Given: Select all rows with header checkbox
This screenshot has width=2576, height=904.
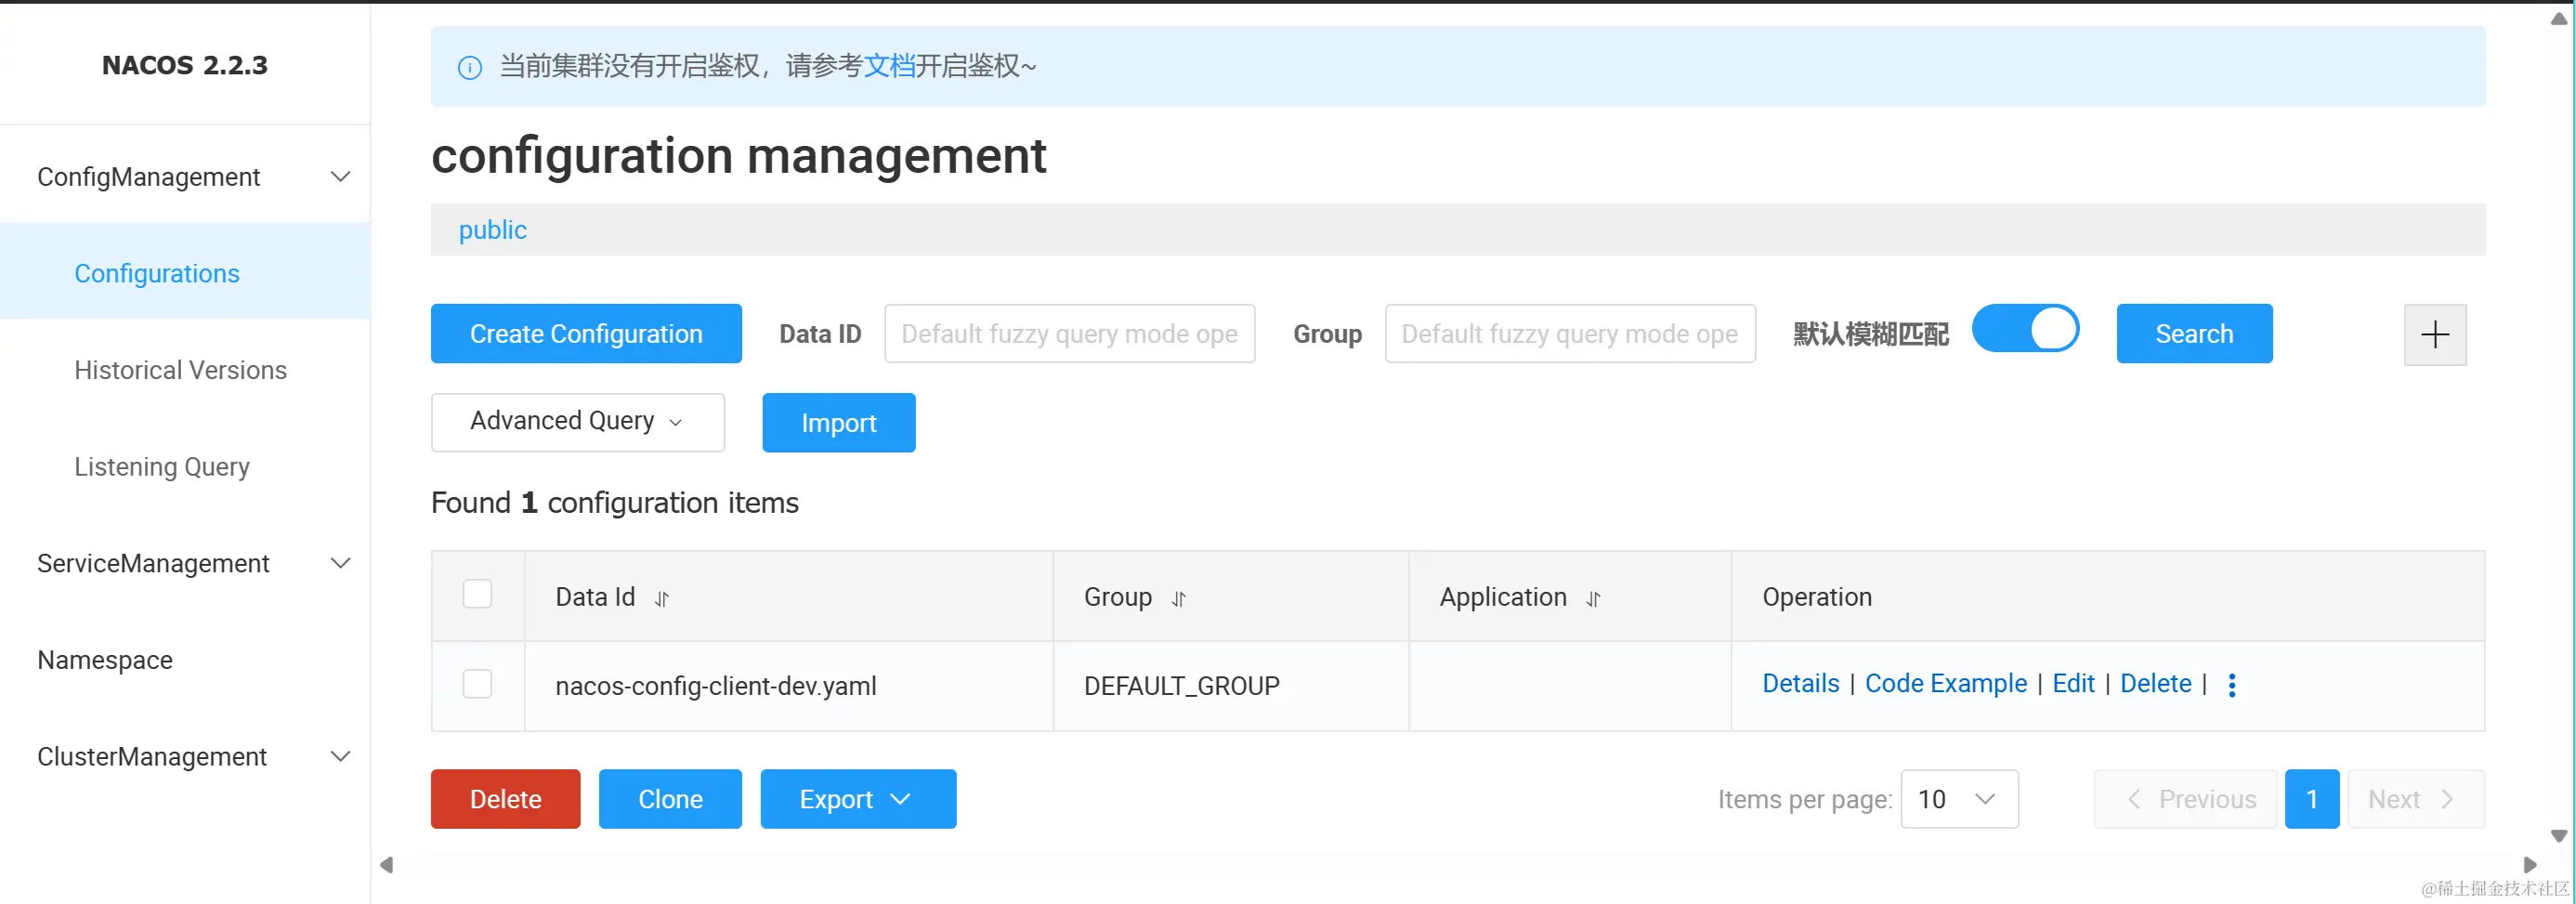Looking at the screenshot, I should pos(478,594).
